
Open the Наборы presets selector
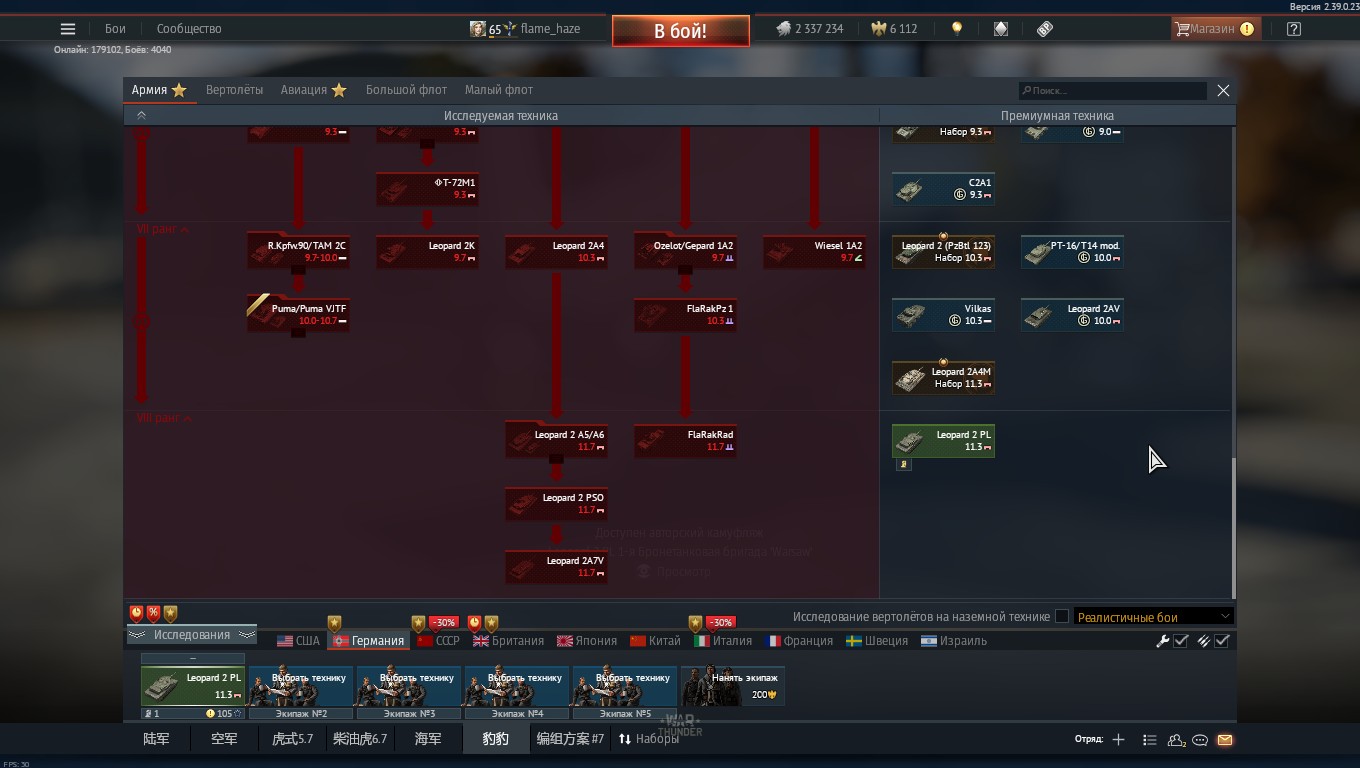click(x=648, y=739)
